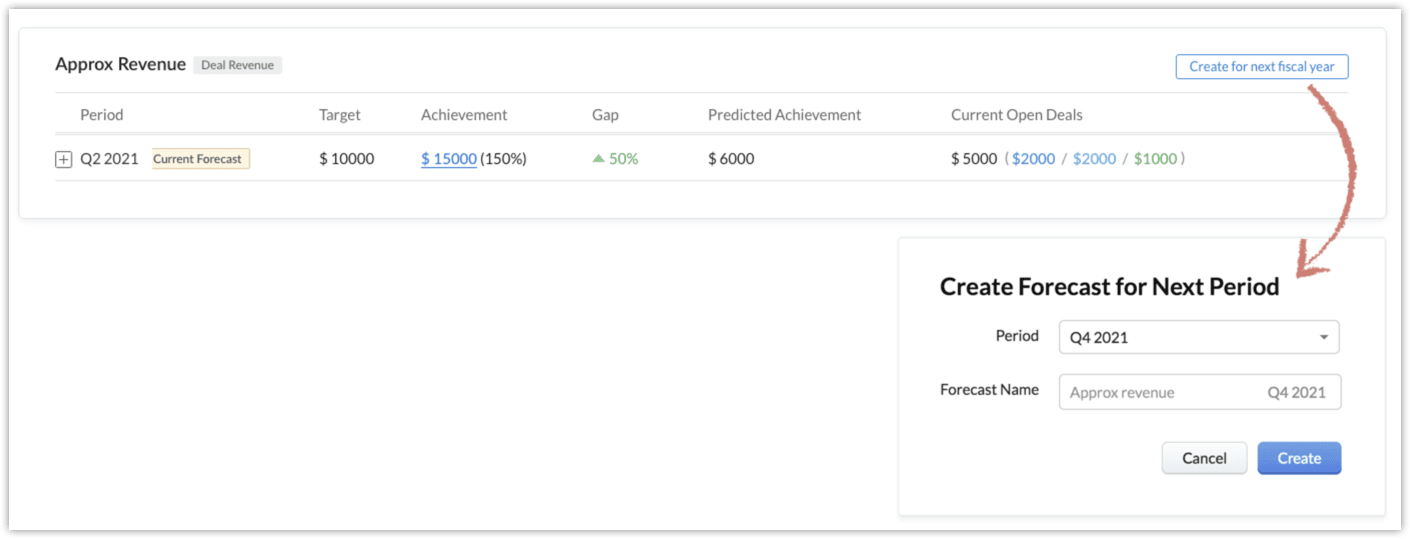The width and height of the screenshot is (1410, 539).
Task: Click the Gap column header
Action: 605,115
